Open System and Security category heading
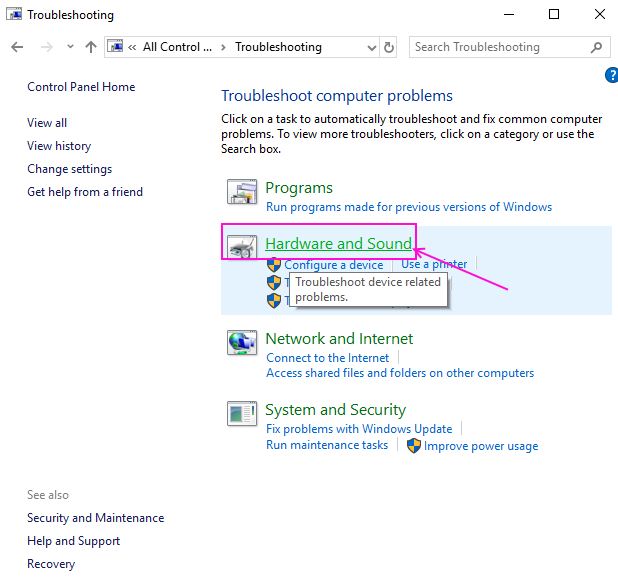 [x=335, y=410]
